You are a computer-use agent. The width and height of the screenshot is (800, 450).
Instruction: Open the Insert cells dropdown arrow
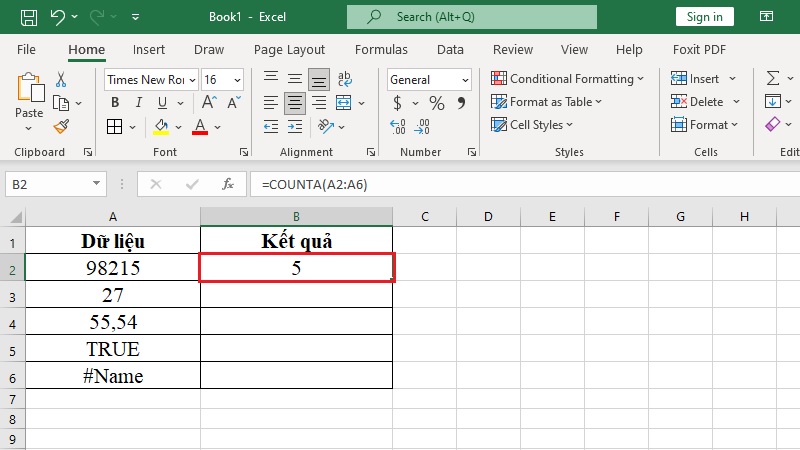tap(733, 79)
